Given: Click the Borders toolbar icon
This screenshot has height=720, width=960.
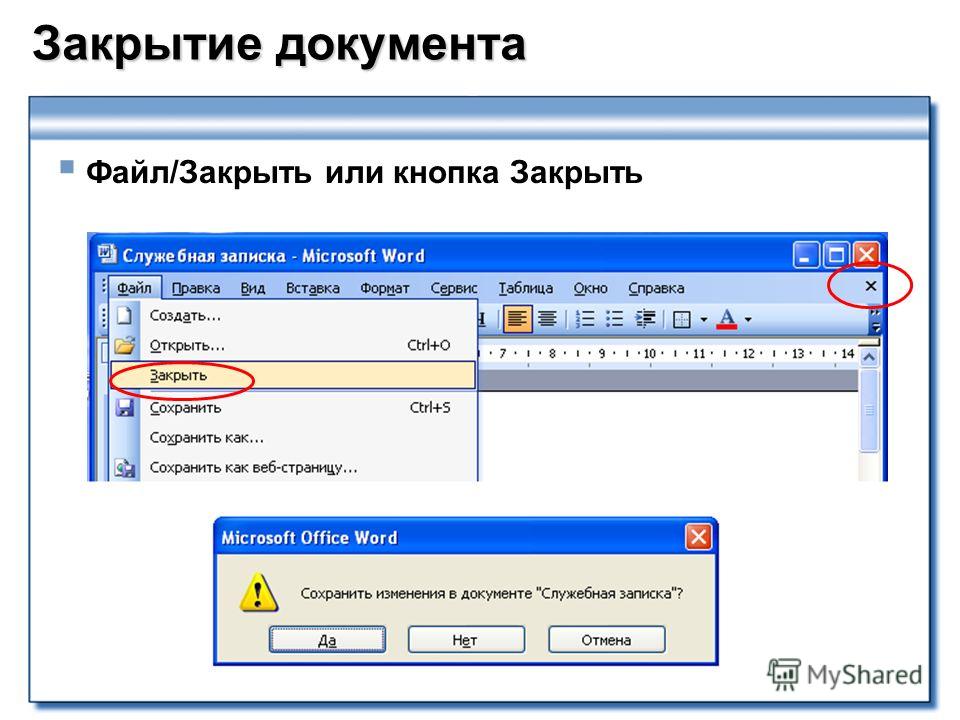Looking at the screenshot, I should pyautogui.click(x=681, y=320).
